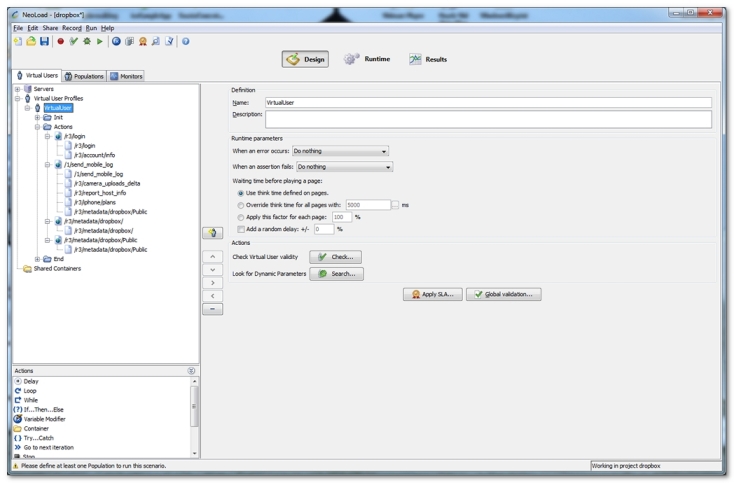Click the gray server stack toolbar icon

(130, 42)
